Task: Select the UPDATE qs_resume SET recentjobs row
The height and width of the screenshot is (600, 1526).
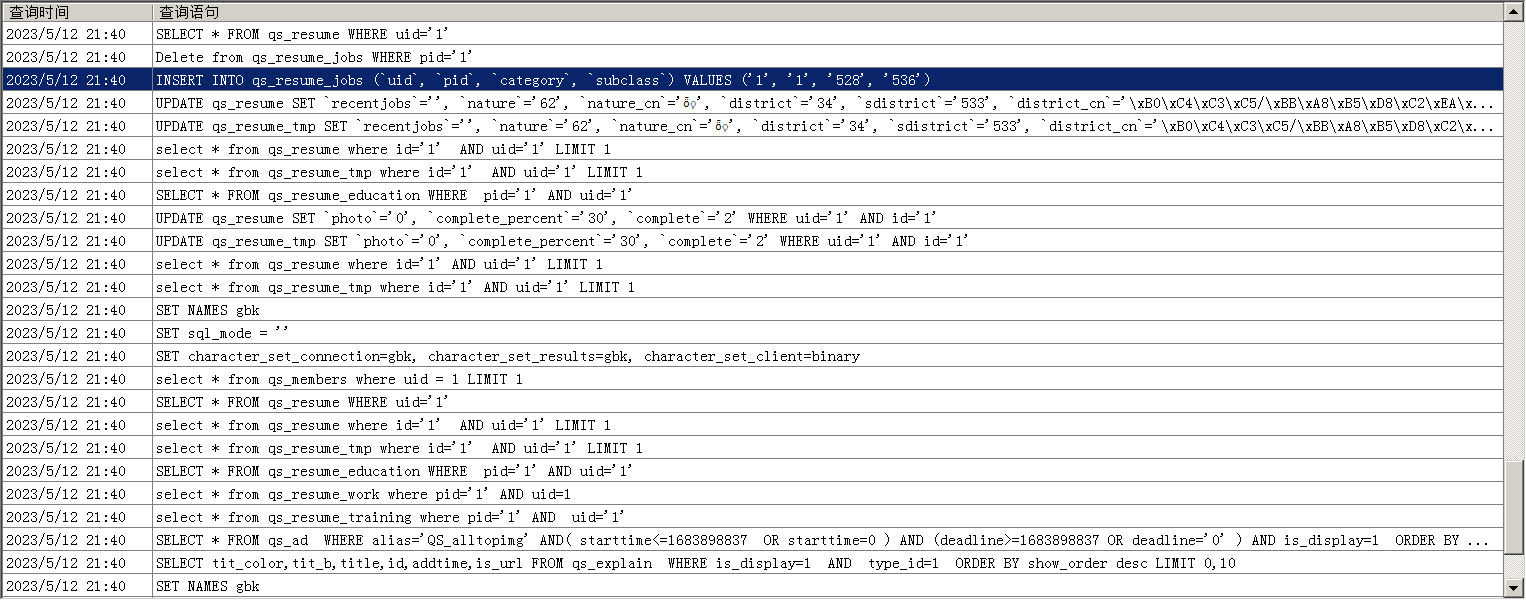Action: pyautogui.click(x=824, y=103)
